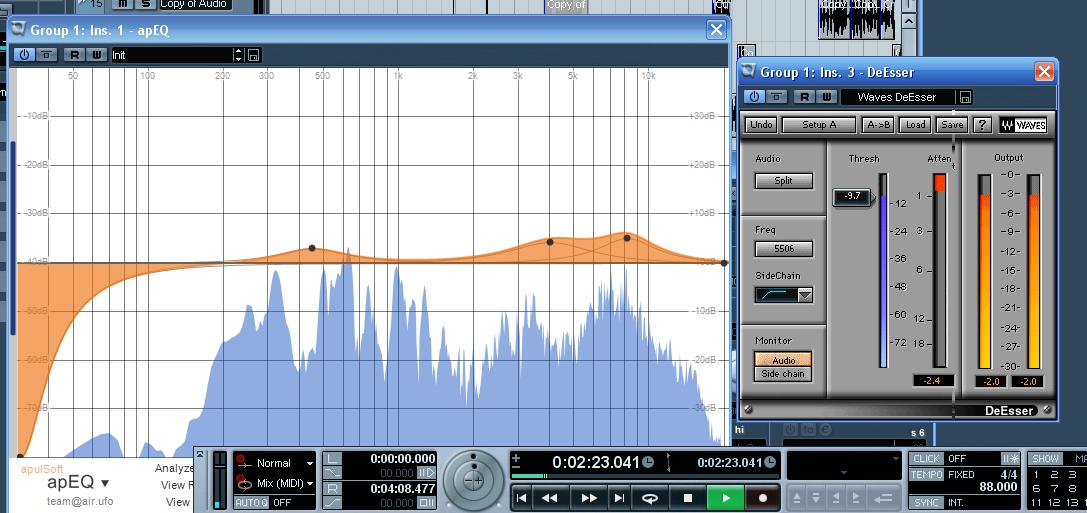Open DeEsser preset manage icon
1087x513 pixels.
[965, 97]
